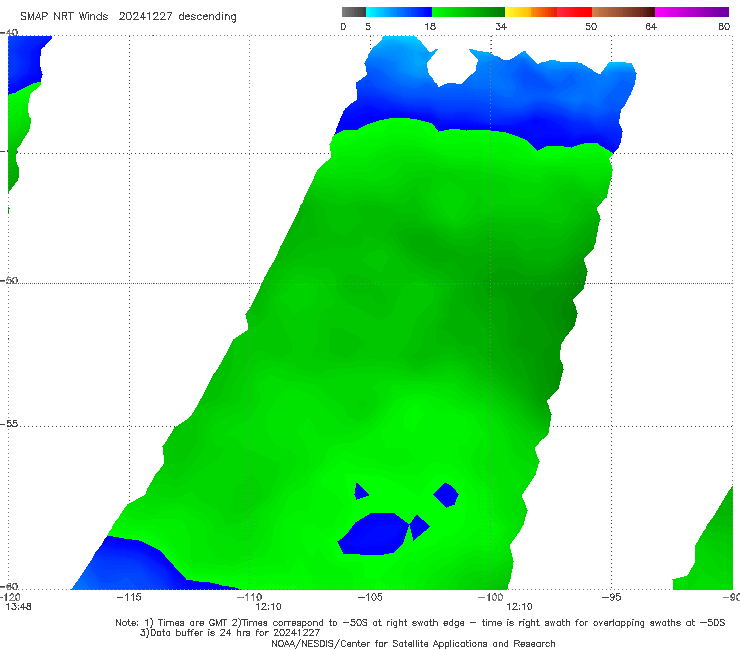
Task: Click the swath time '13:48'
Action: click(x=18, y=607)
